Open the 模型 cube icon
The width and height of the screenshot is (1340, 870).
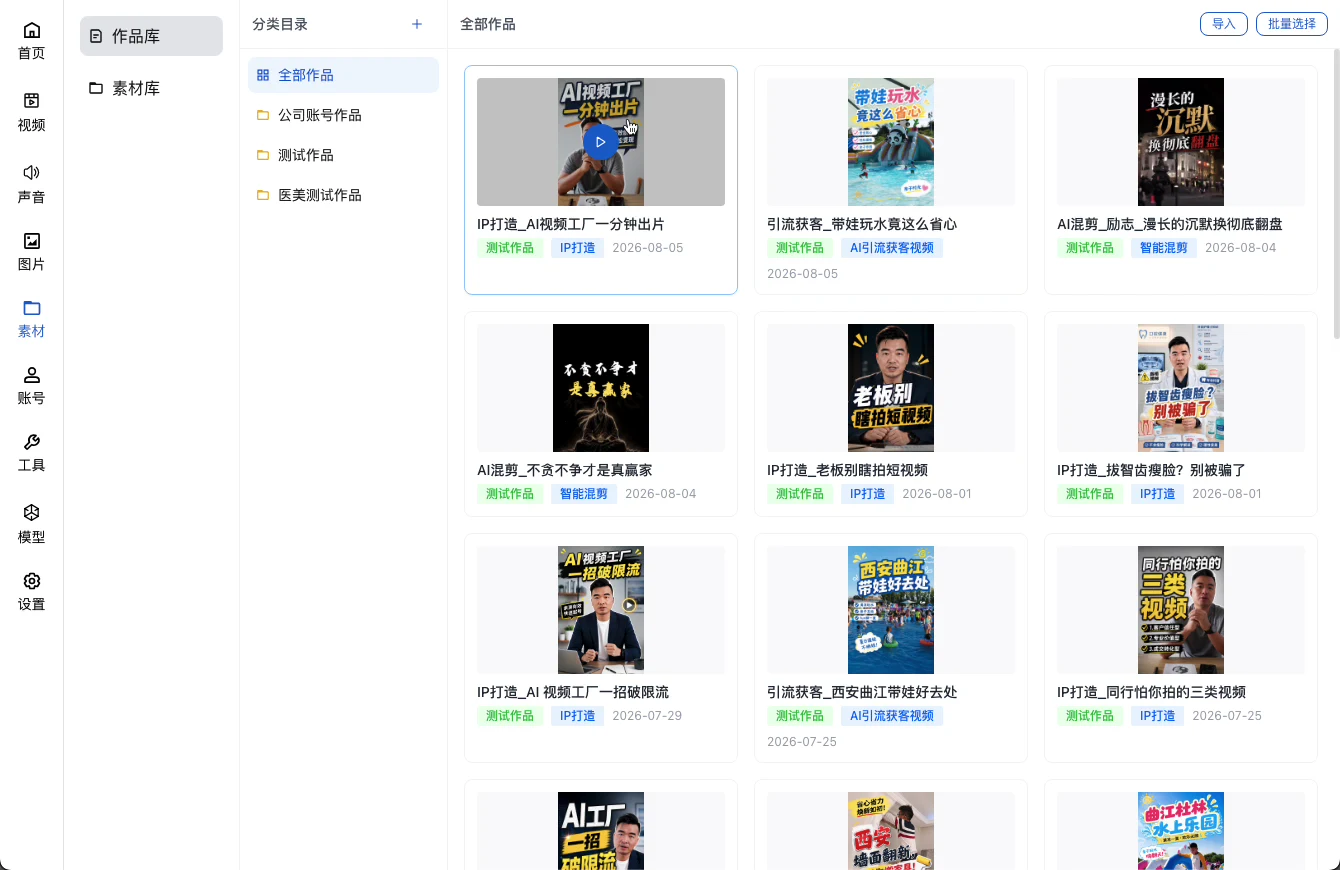point(32,512)
